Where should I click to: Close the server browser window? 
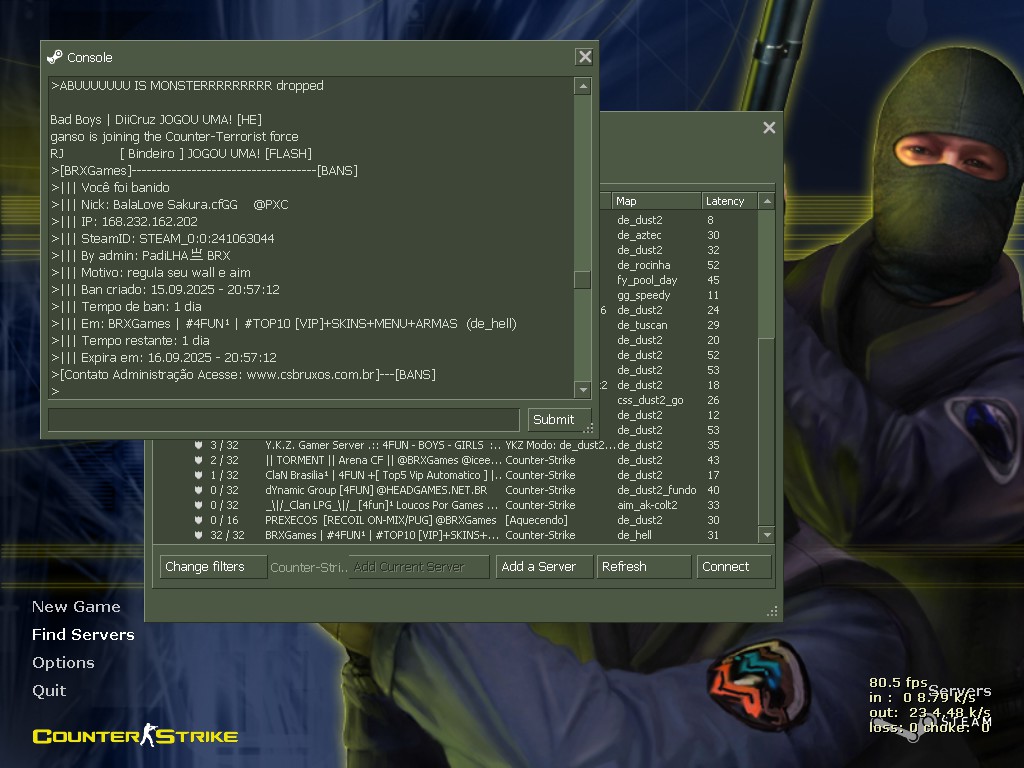769,127
